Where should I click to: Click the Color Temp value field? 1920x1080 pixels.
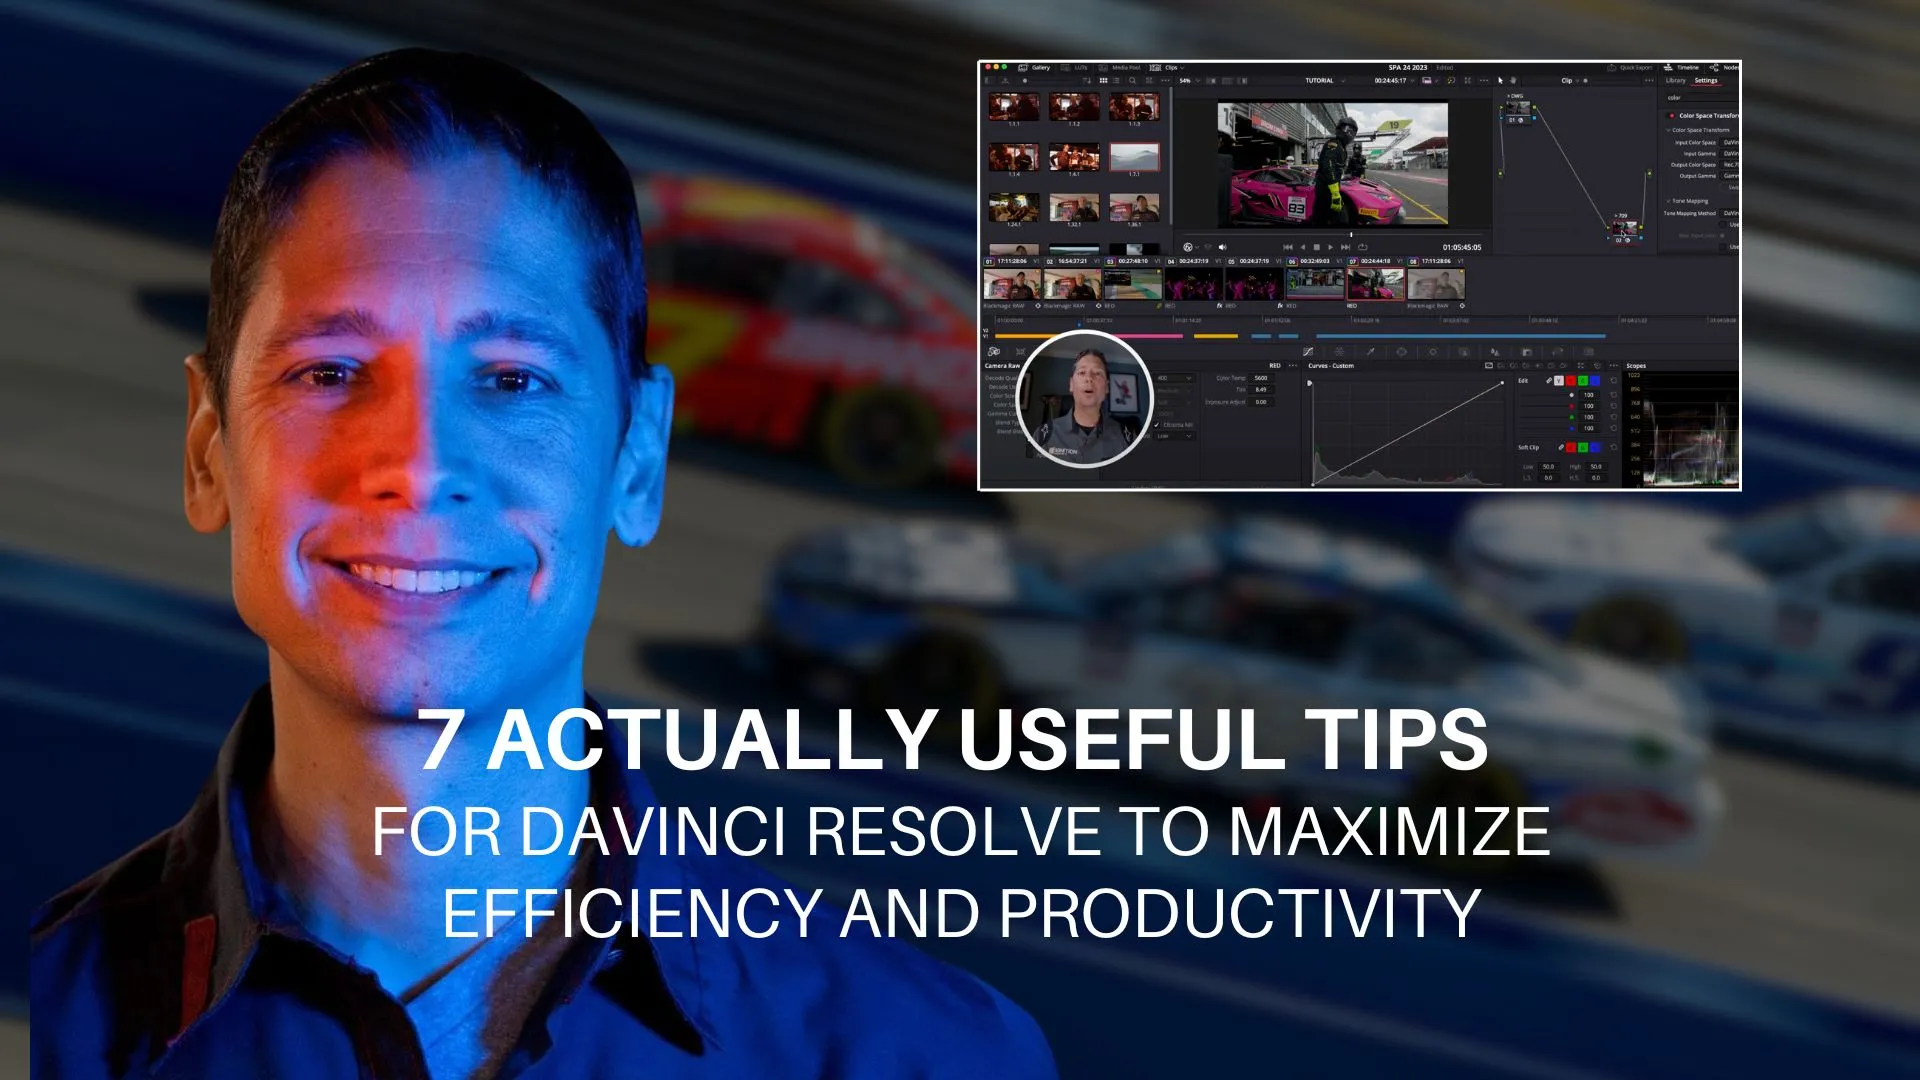tap(1261, 378)
